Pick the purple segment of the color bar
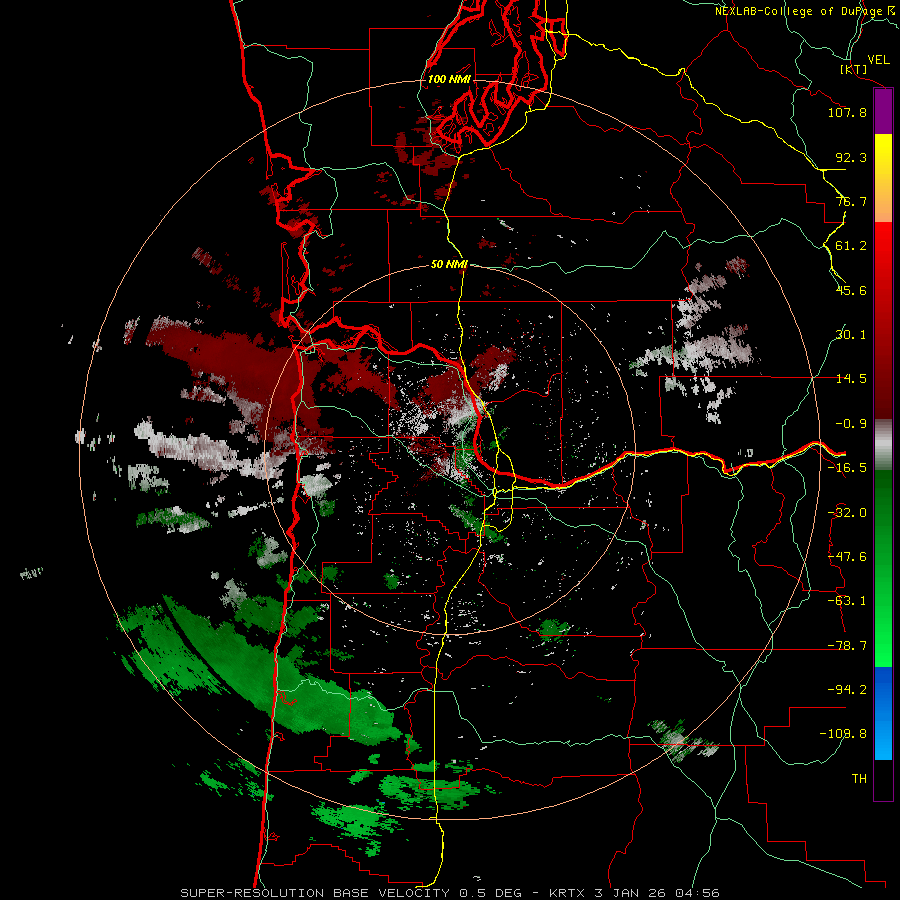 coord(883,112)
